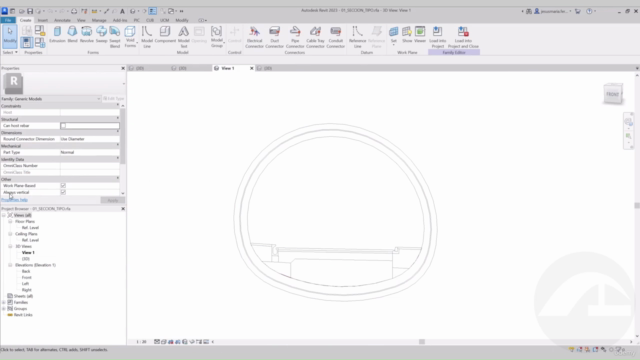
Task: Collapse the Ceiling Plans node
Action: 10,234
